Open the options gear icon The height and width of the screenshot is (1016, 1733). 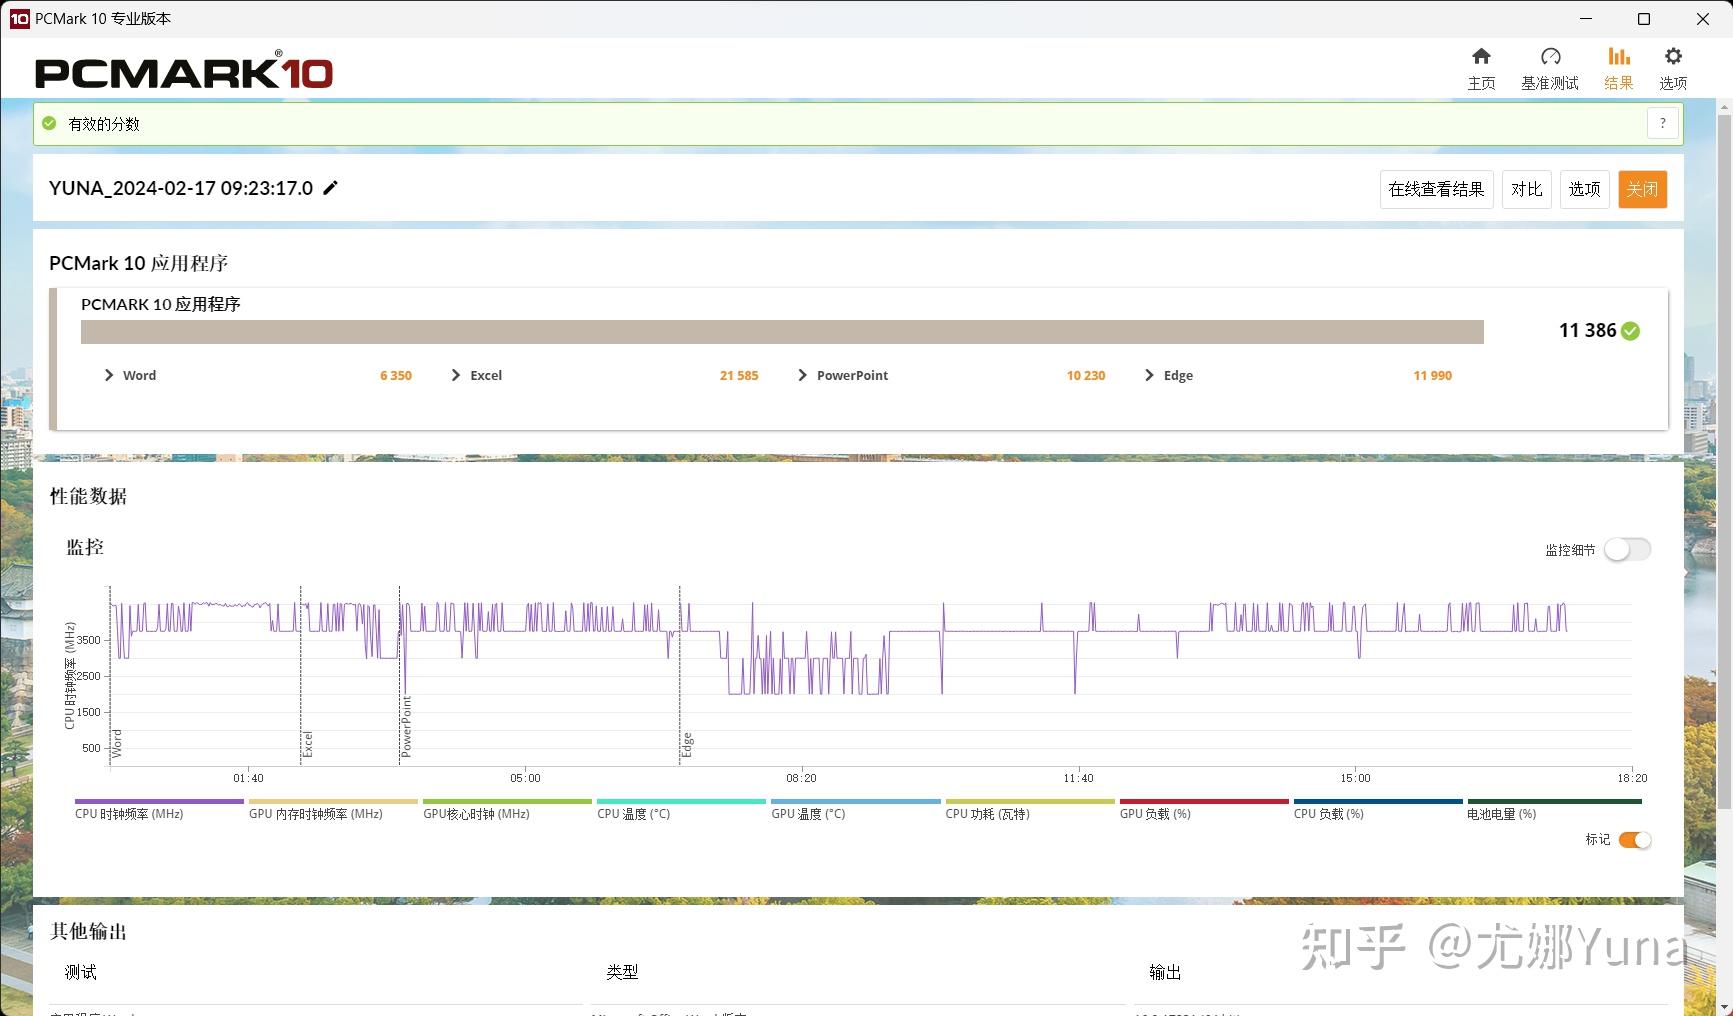coord(1673,57)
